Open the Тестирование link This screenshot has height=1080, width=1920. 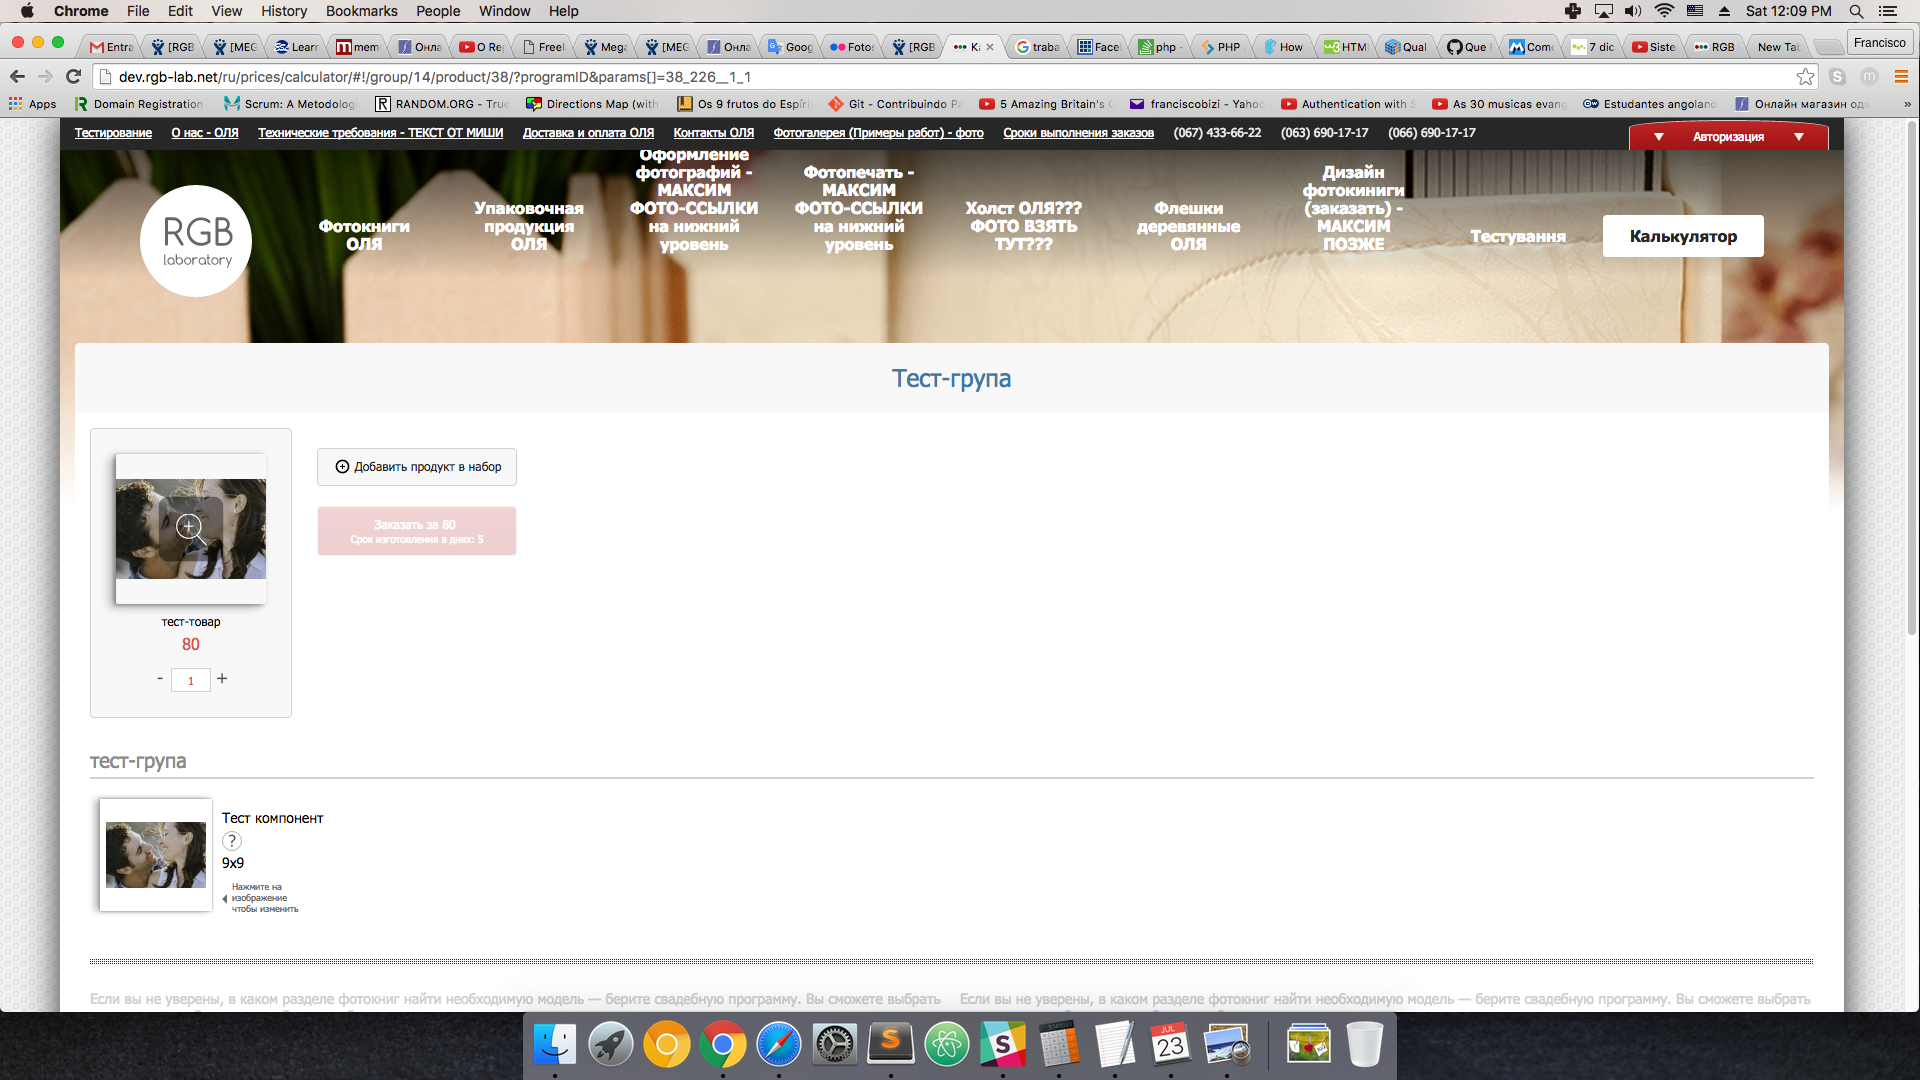coord(113,133)
